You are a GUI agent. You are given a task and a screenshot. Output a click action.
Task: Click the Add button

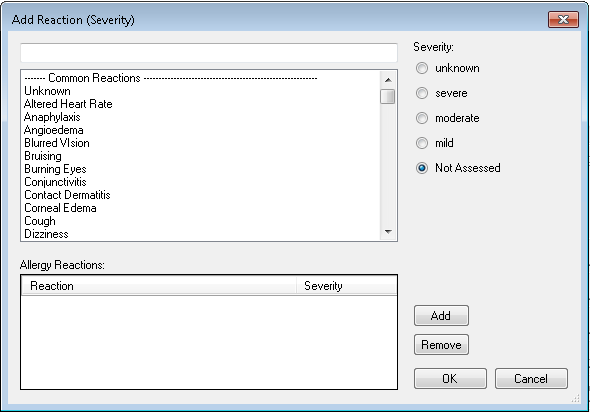pyautogui.click(x=441, y=316)
